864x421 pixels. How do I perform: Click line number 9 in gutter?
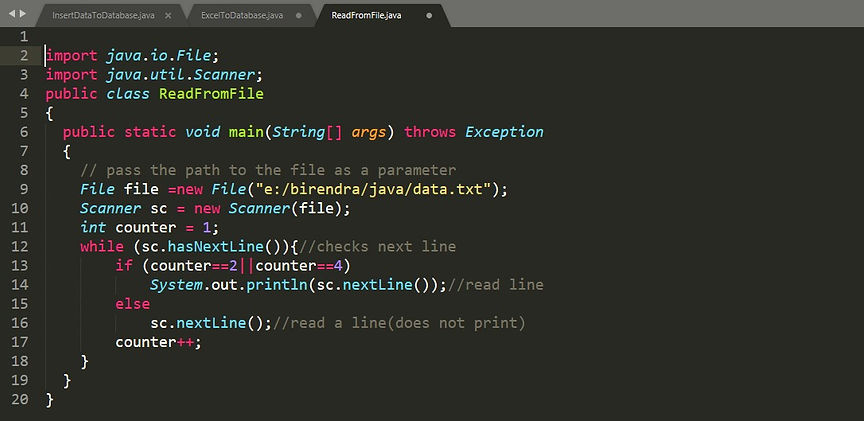[x=23, y=189]
